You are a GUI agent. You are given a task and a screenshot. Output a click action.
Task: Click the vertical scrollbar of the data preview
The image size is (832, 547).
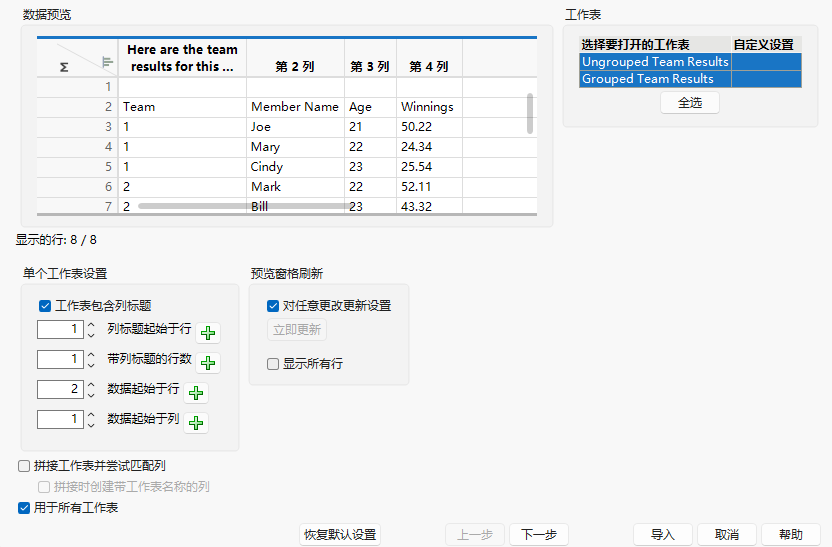(530, 114)
